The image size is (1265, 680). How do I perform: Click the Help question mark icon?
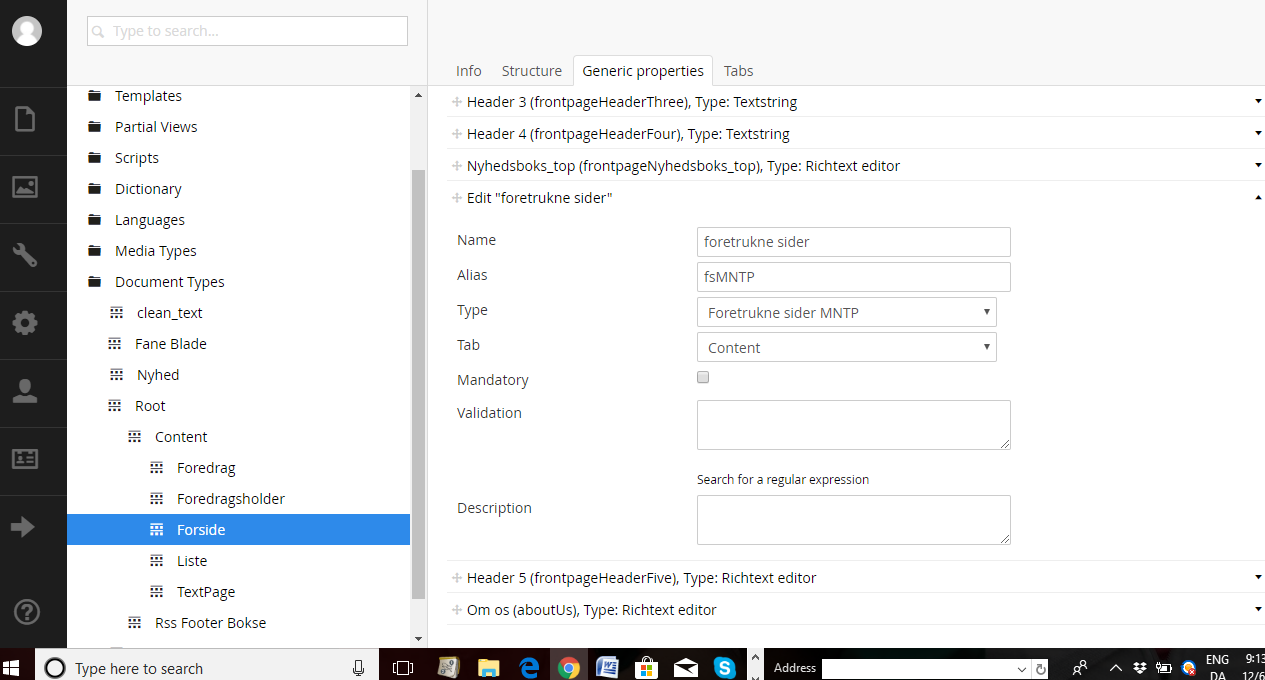25,612
